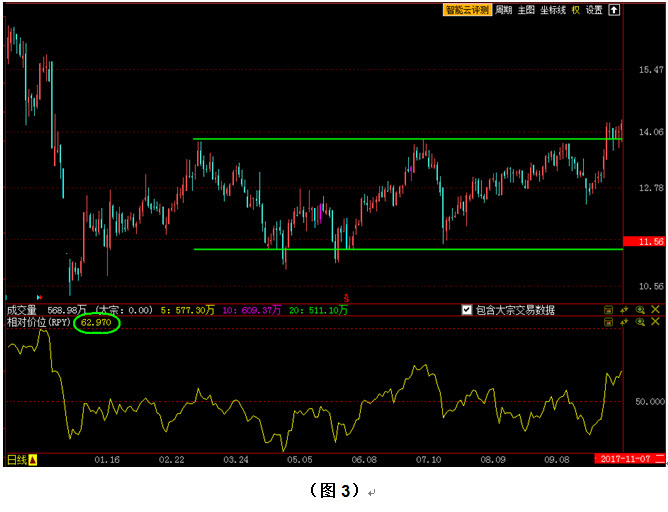Close the 相对价位 RPY indicator panel
Viewport: 668px width, 512px height.
pyautogui.click(x=655, y=323)
